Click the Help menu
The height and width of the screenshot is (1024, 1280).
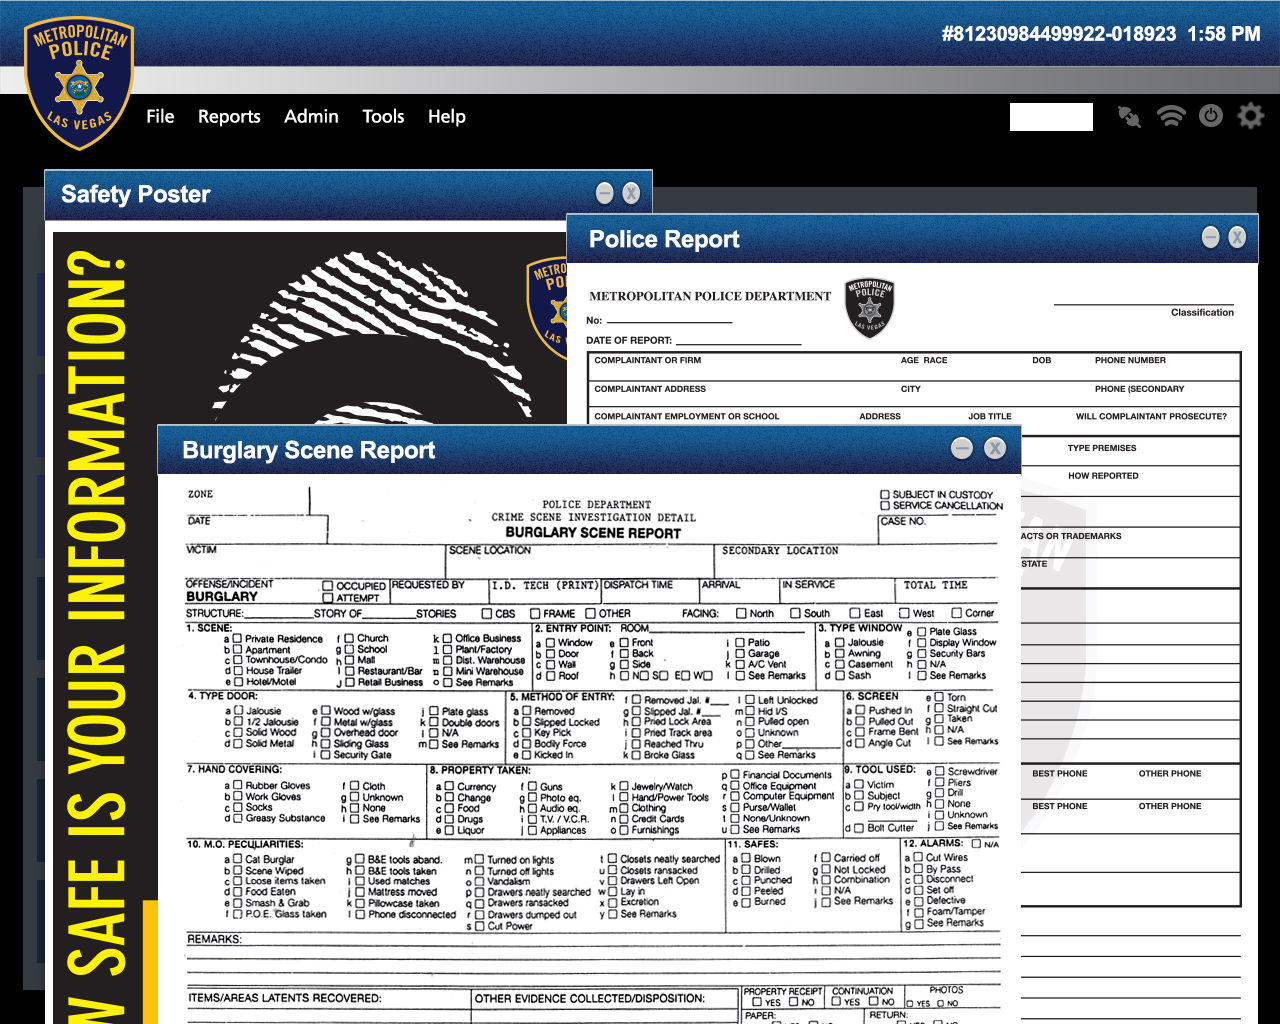tap(446, 117)
